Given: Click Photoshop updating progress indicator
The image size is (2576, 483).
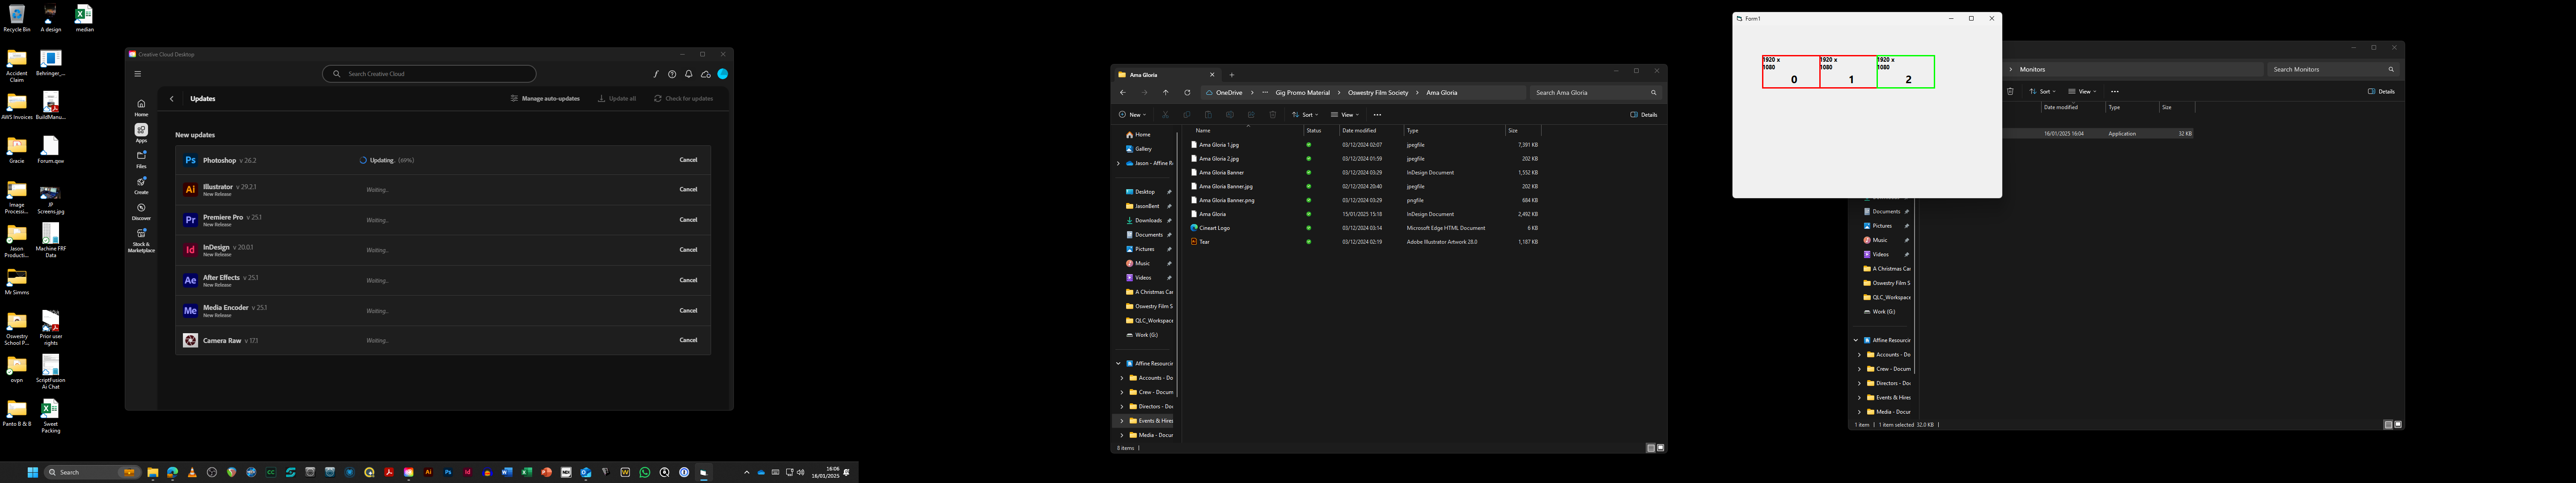Looking at the screenshot, I should 387,160.
